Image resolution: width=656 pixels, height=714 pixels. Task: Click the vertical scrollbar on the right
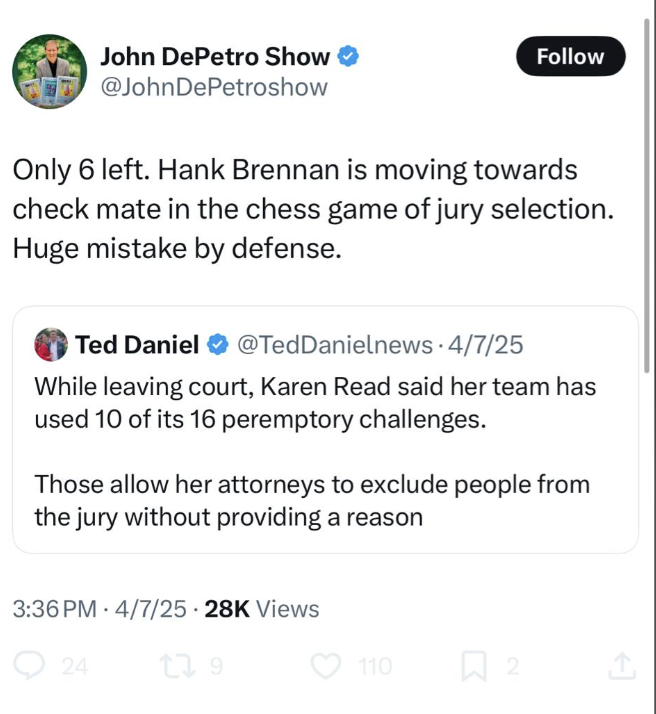click(649, 200)
